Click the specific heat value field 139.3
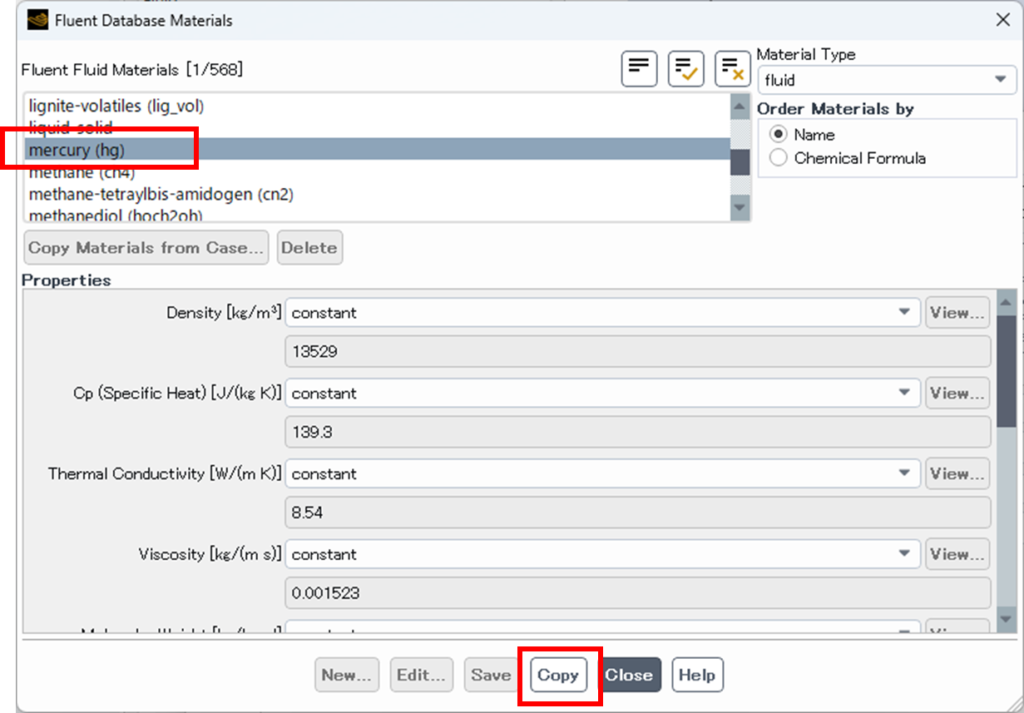Viewport: 1024px width, 713px height. [637, 432]
